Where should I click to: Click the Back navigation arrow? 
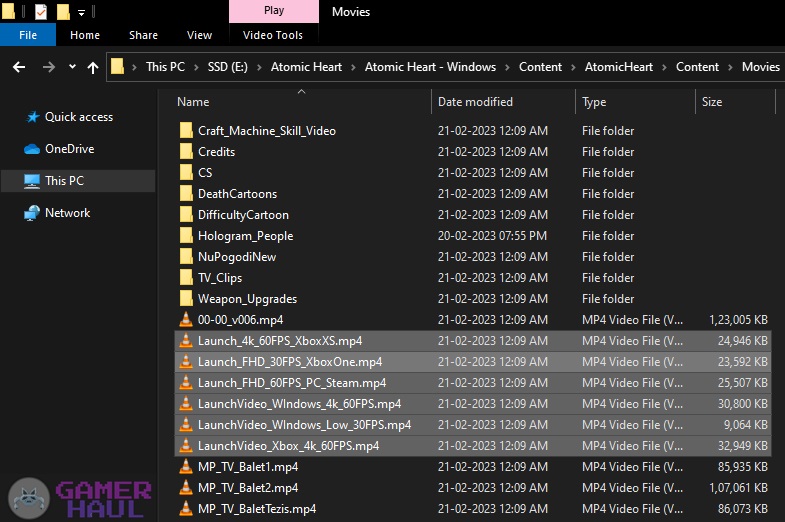[x=19, y=67]
